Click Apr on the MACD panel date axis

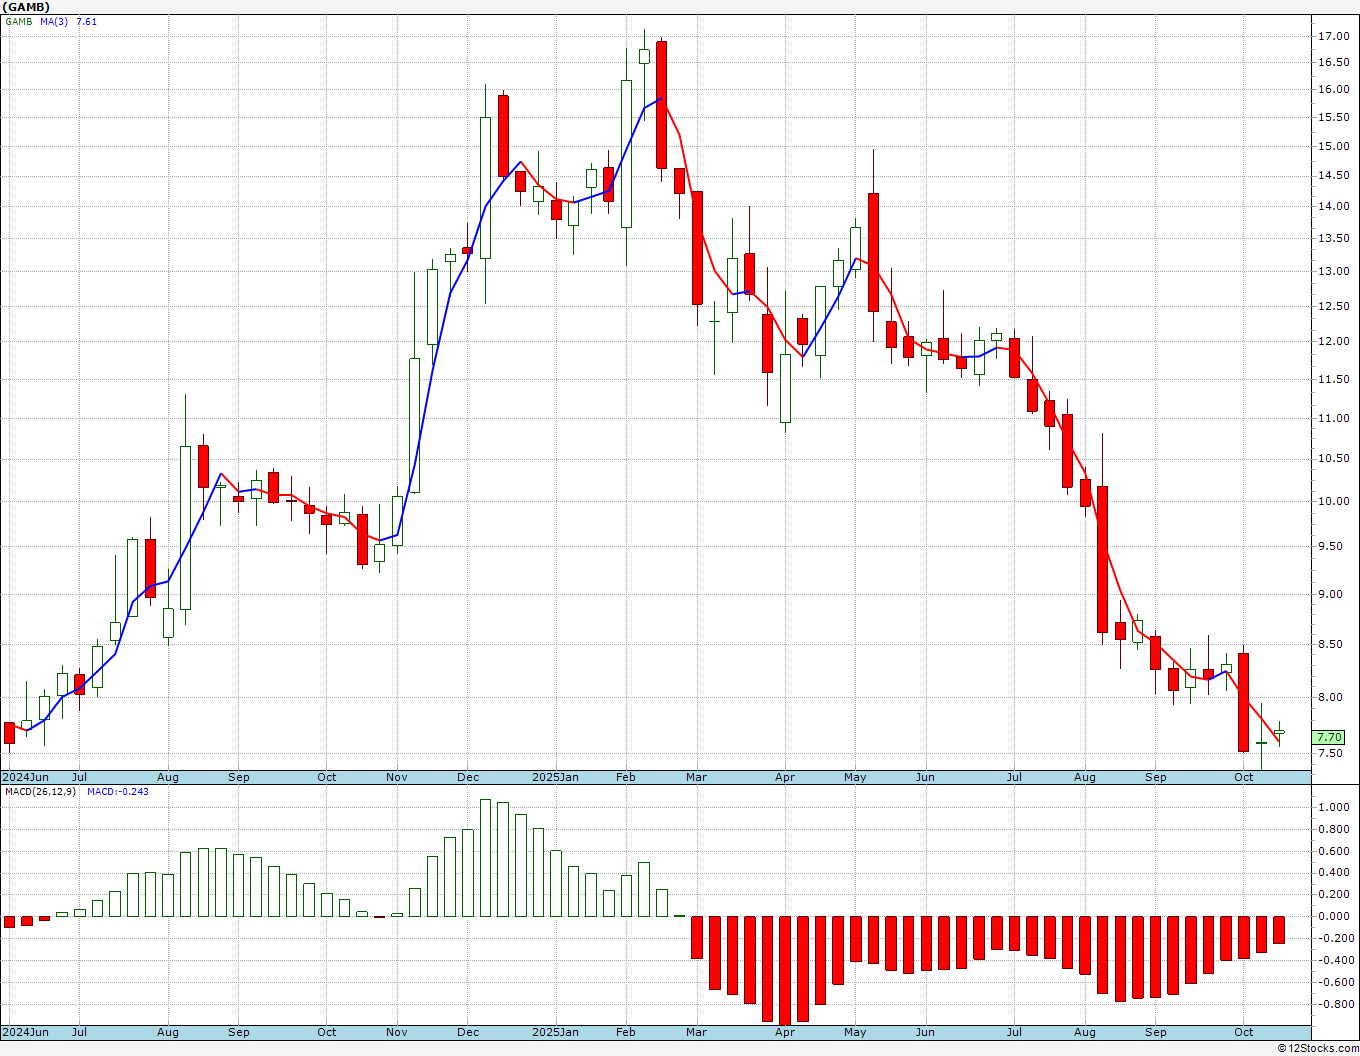pyautogui.click(x=785, y=1032)
